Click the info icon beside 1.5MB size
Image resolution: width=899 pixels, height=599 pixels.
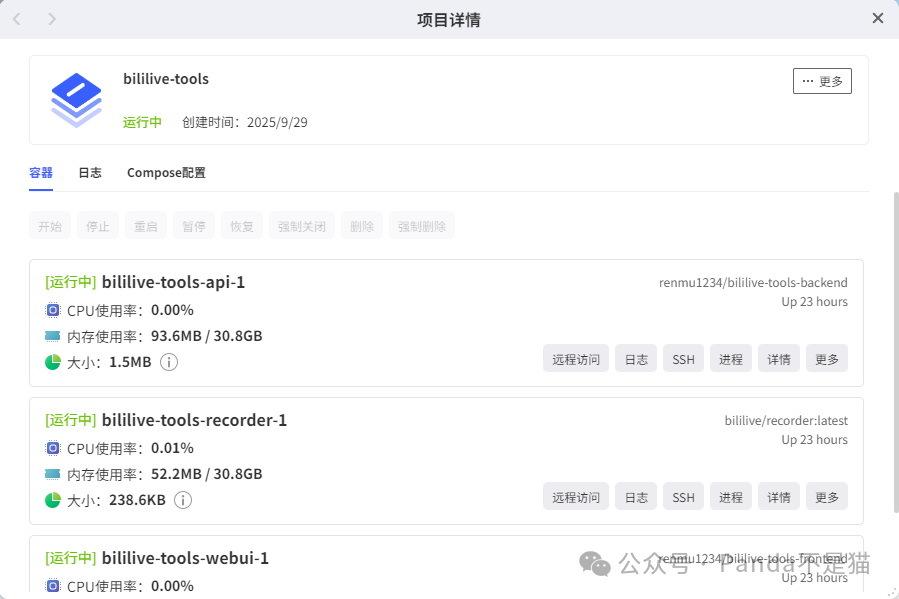coord(169,362)
